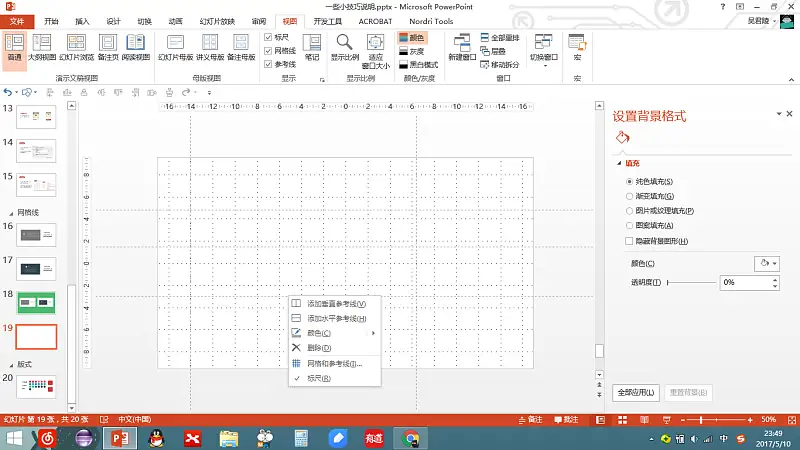Choose Add Horizontal Guide (添加水平参考线)
The height and width of the screenshot is (450, 800).
click(334, 318)
